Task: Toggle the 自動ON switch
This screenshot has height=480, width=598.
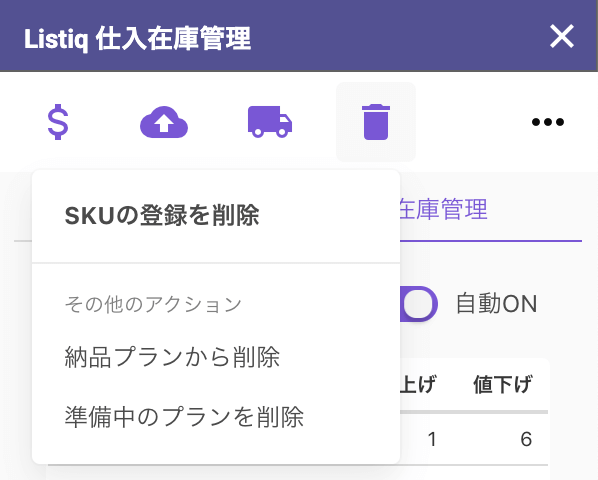Action: click(x=419, y=304)
